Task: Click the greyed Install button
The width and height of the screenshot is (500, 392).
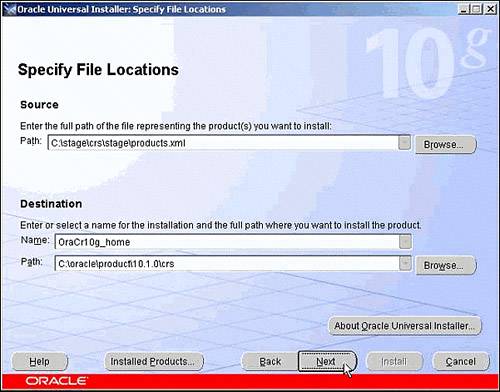Action: 394,361
